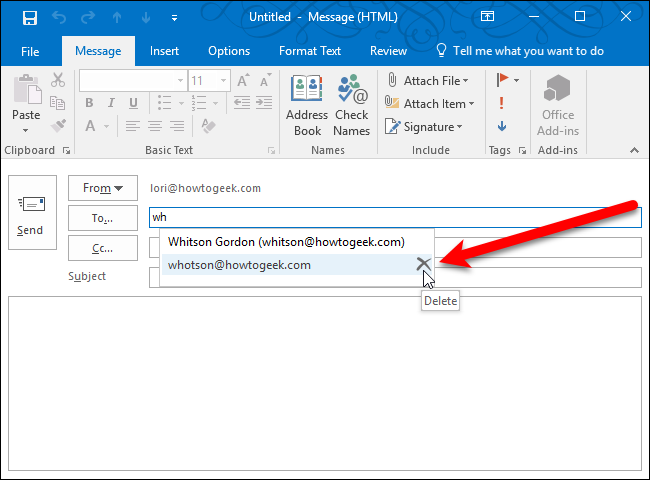Click the Send envelope button

(x=30, y=213)
